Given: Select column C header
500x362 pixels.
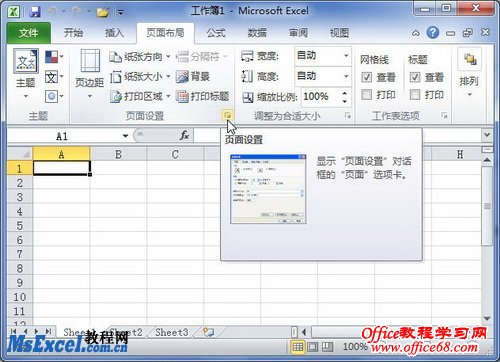Looking at the screenshot, I should point(175,154).
